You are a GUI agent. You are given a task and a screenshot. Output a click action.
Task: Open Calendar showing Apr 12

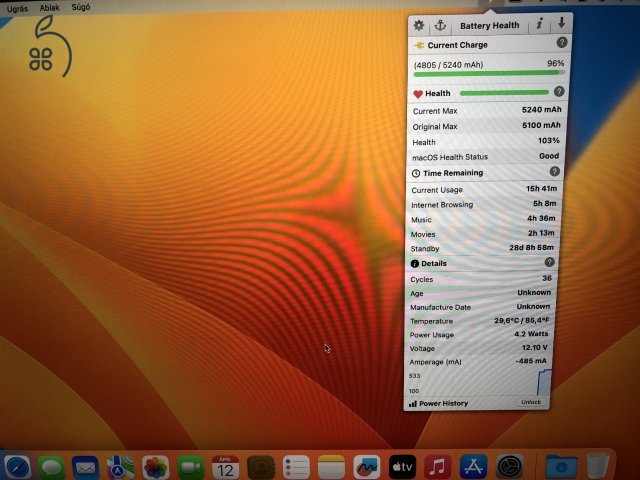[x=225, y=468]
